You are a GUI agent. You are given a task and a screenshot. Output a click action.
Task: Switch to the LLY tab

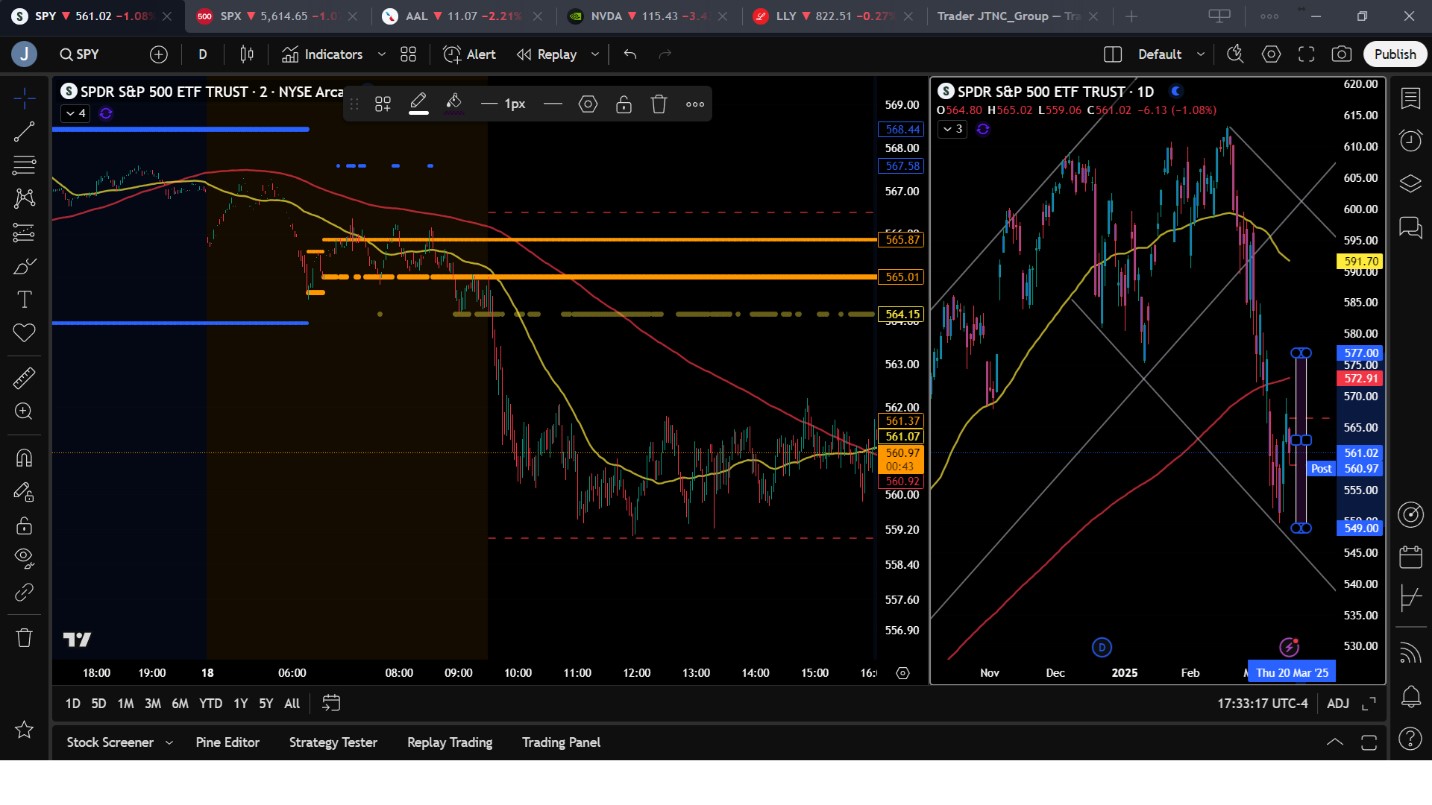pyautogui.click(x=832, y=16)
